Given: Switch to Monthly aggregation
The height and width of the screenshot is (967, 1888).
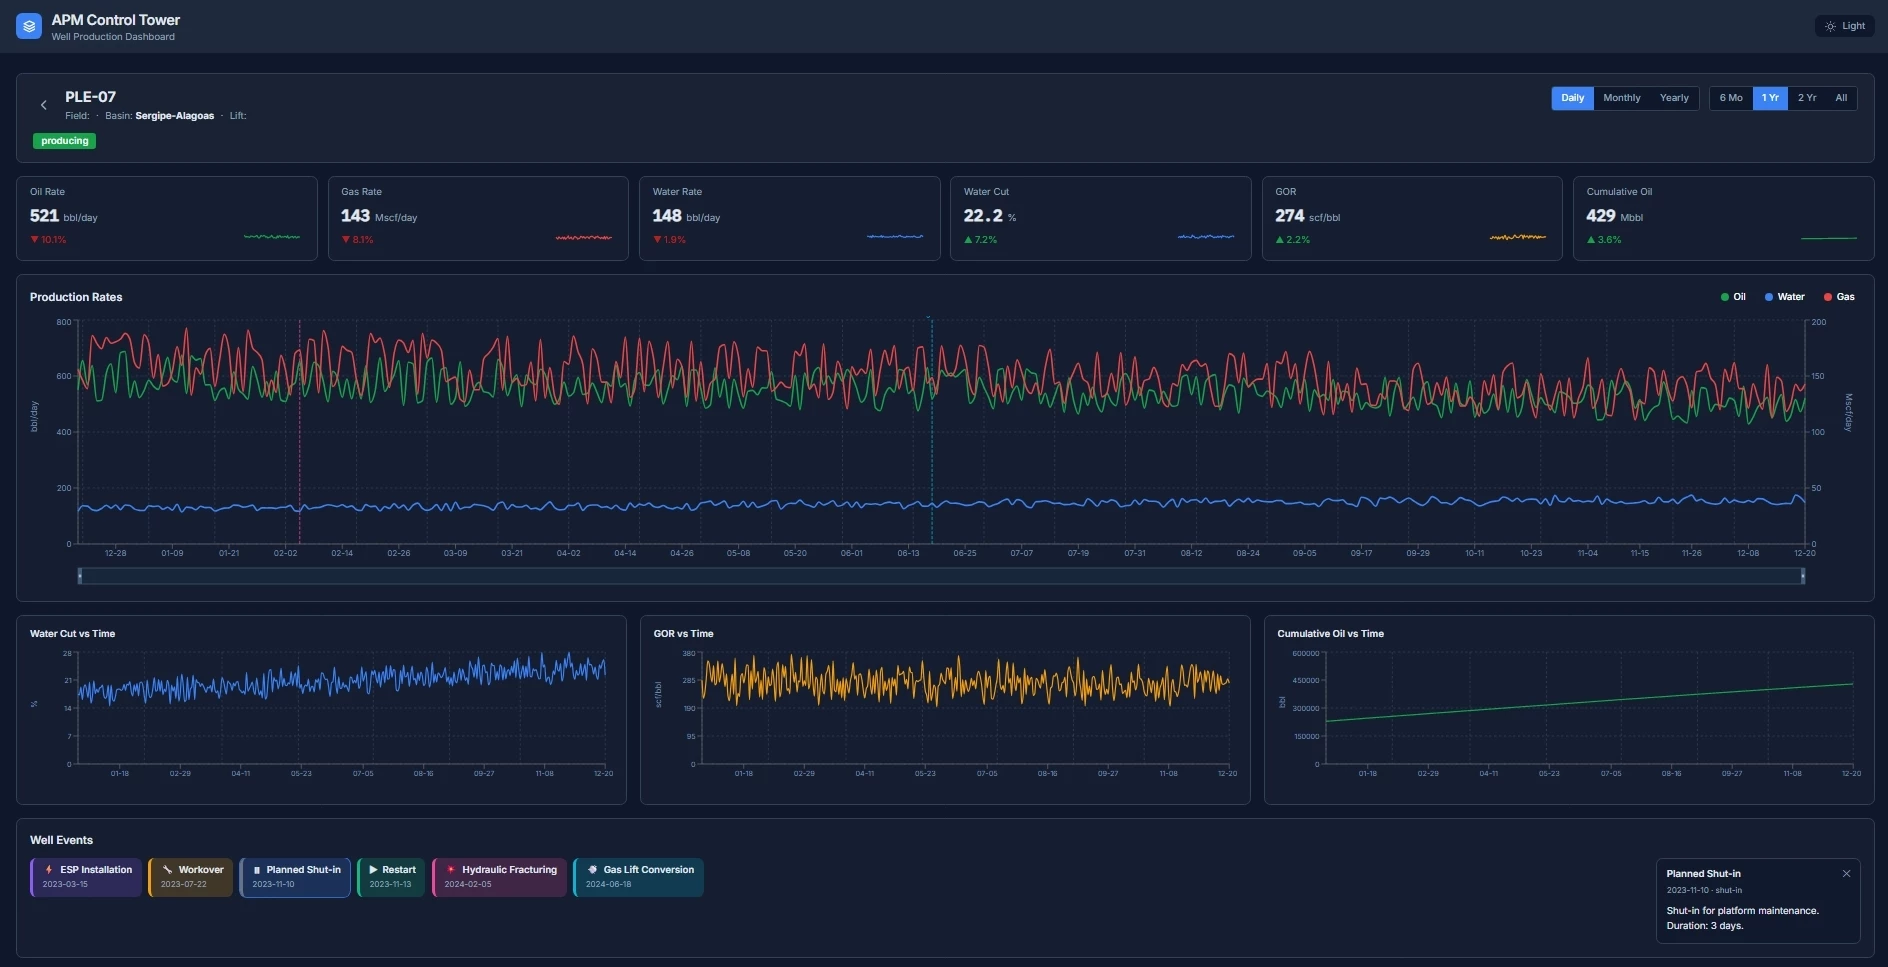Looking at the screenshot, I should click(x=1621, y=98).
